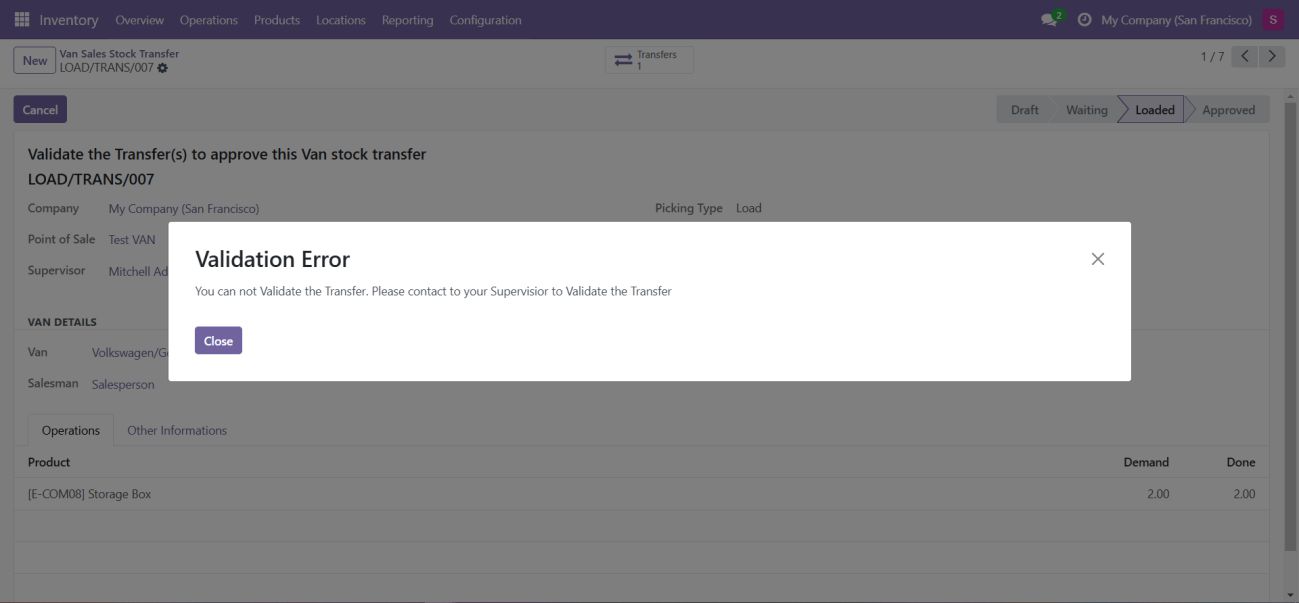Image resolution: width=1299 pixels, height=603 pixels.
Task: Open the messages conversation icon
Action: (x=1049, y=20)
